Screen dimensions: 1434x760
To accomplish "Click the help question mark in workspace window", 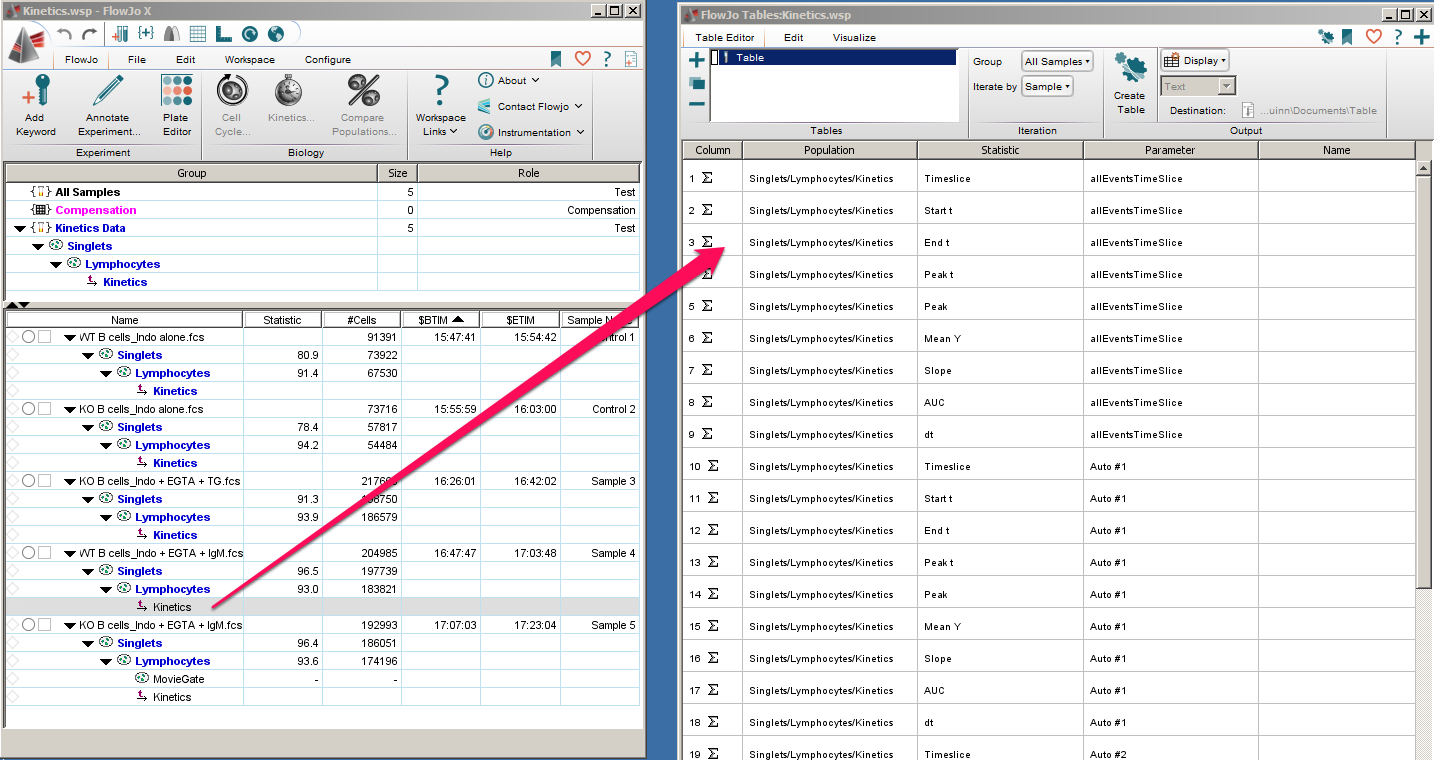I will click(607, 59).
